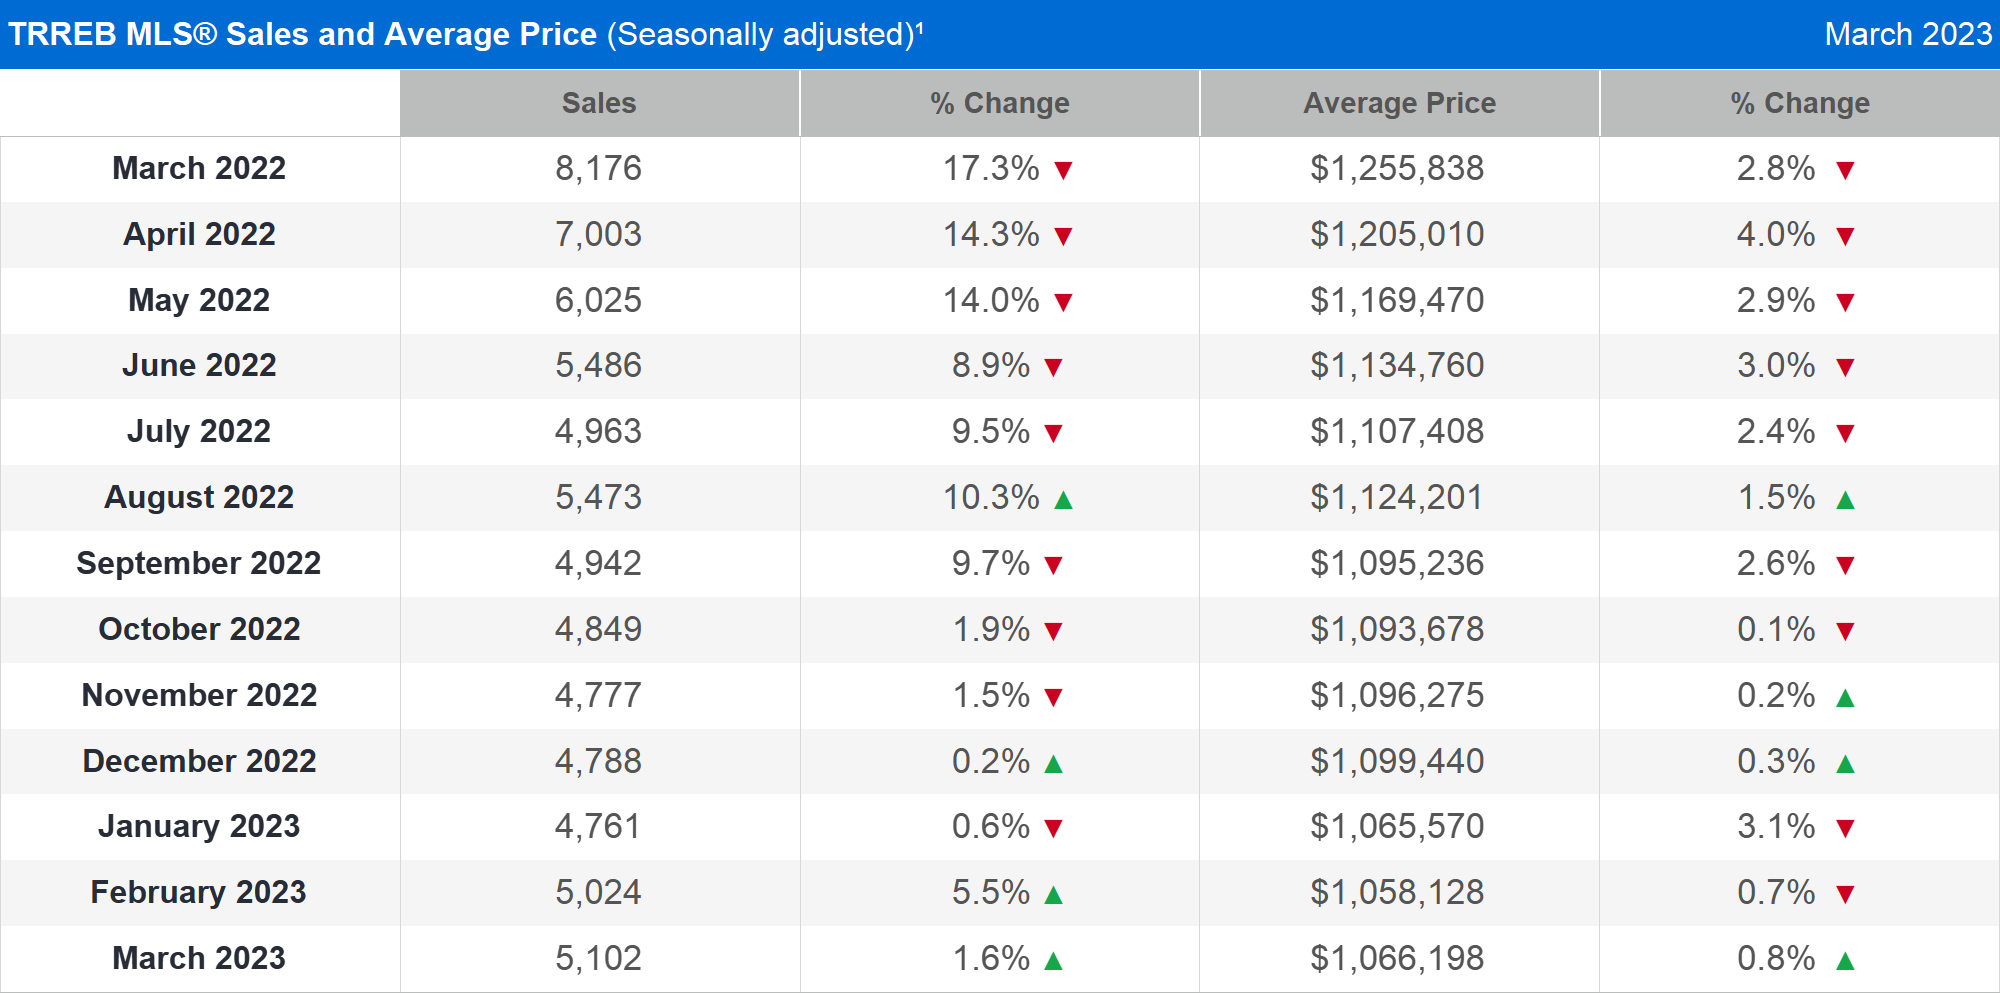Click the green up arrow next to 1.5% price change

click(1845, 499)
